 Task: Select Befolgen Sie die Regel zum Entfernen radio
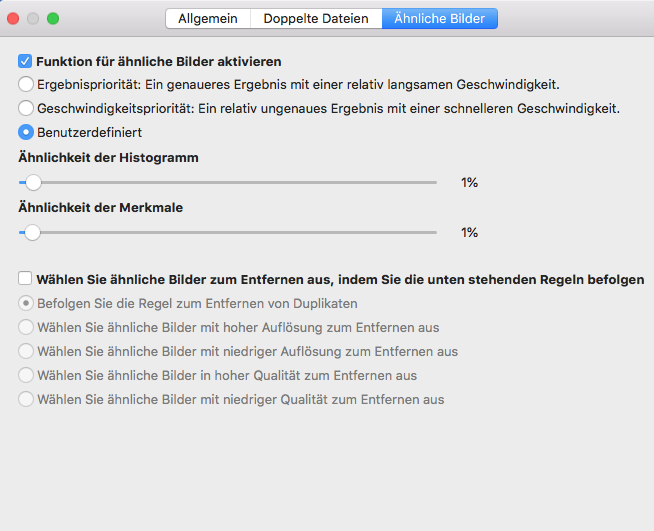(26, 303)
